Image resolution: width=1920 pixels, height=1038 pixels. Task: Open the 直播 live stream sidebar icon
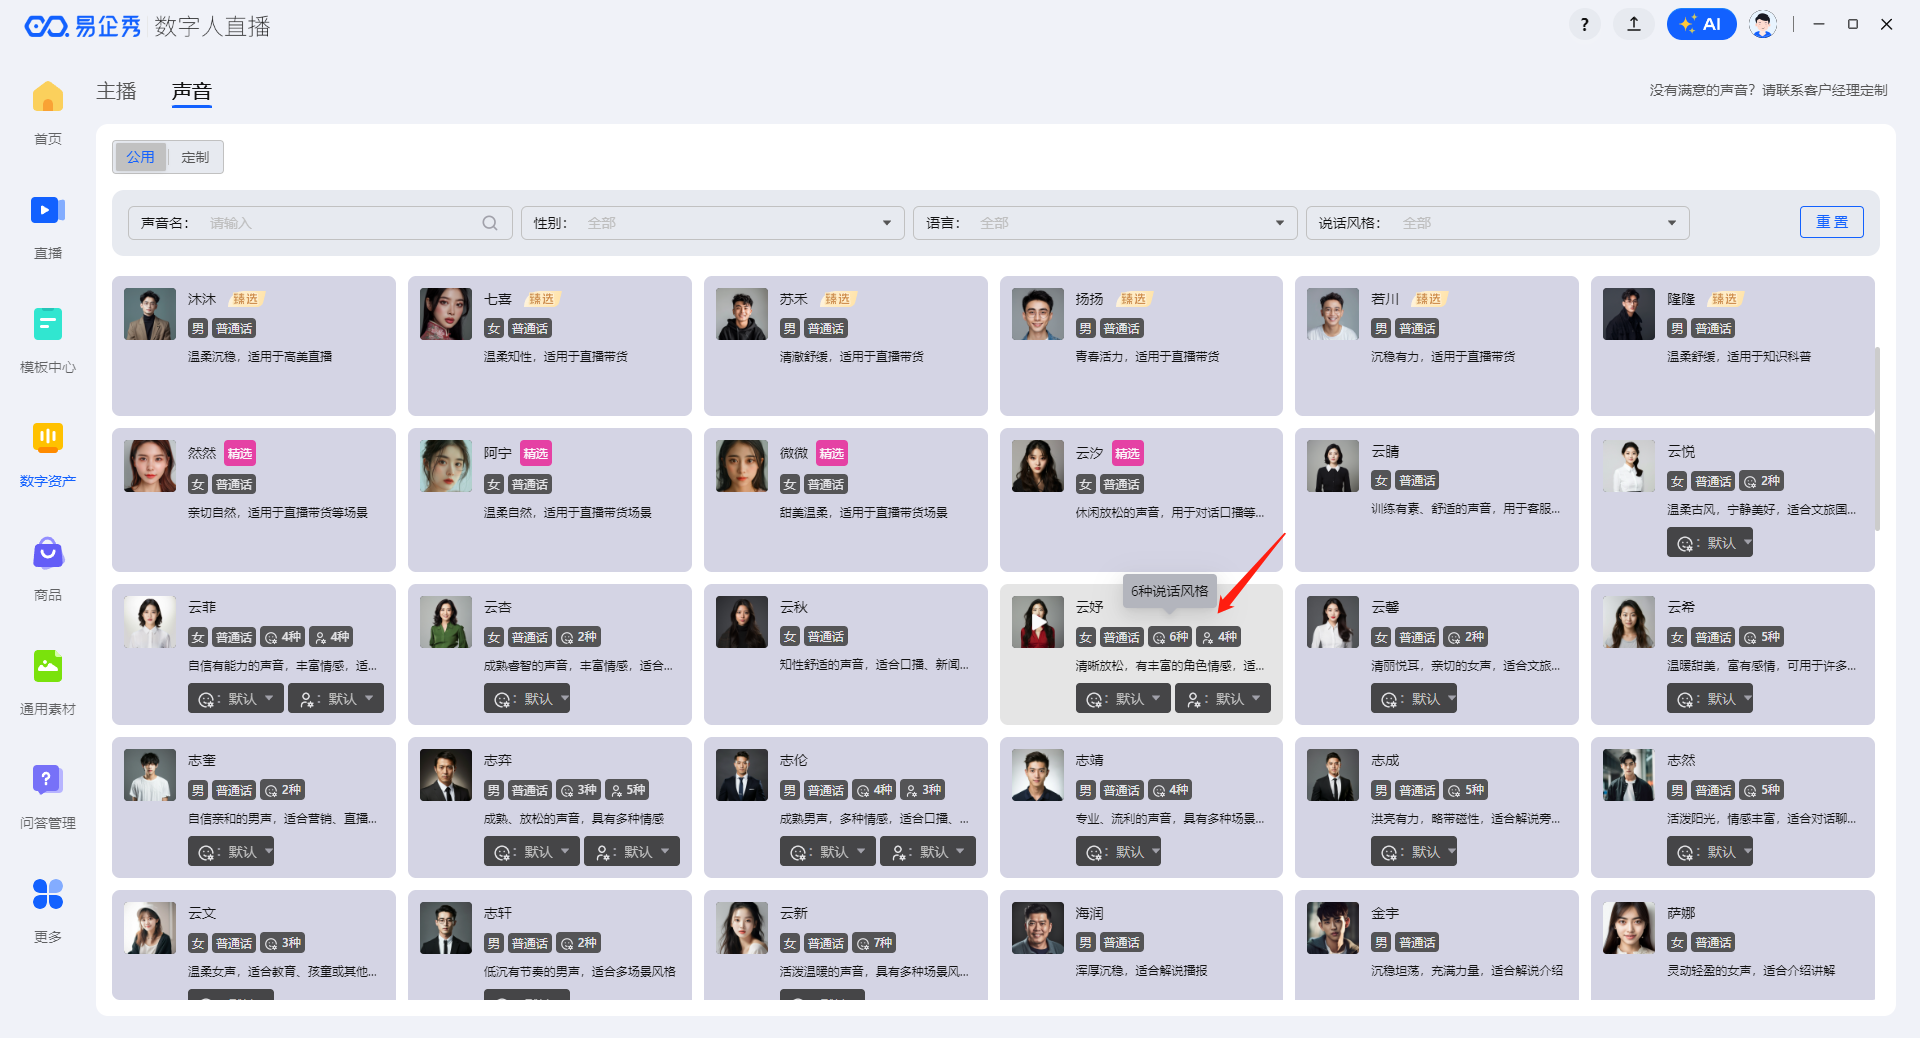(47, 211)
